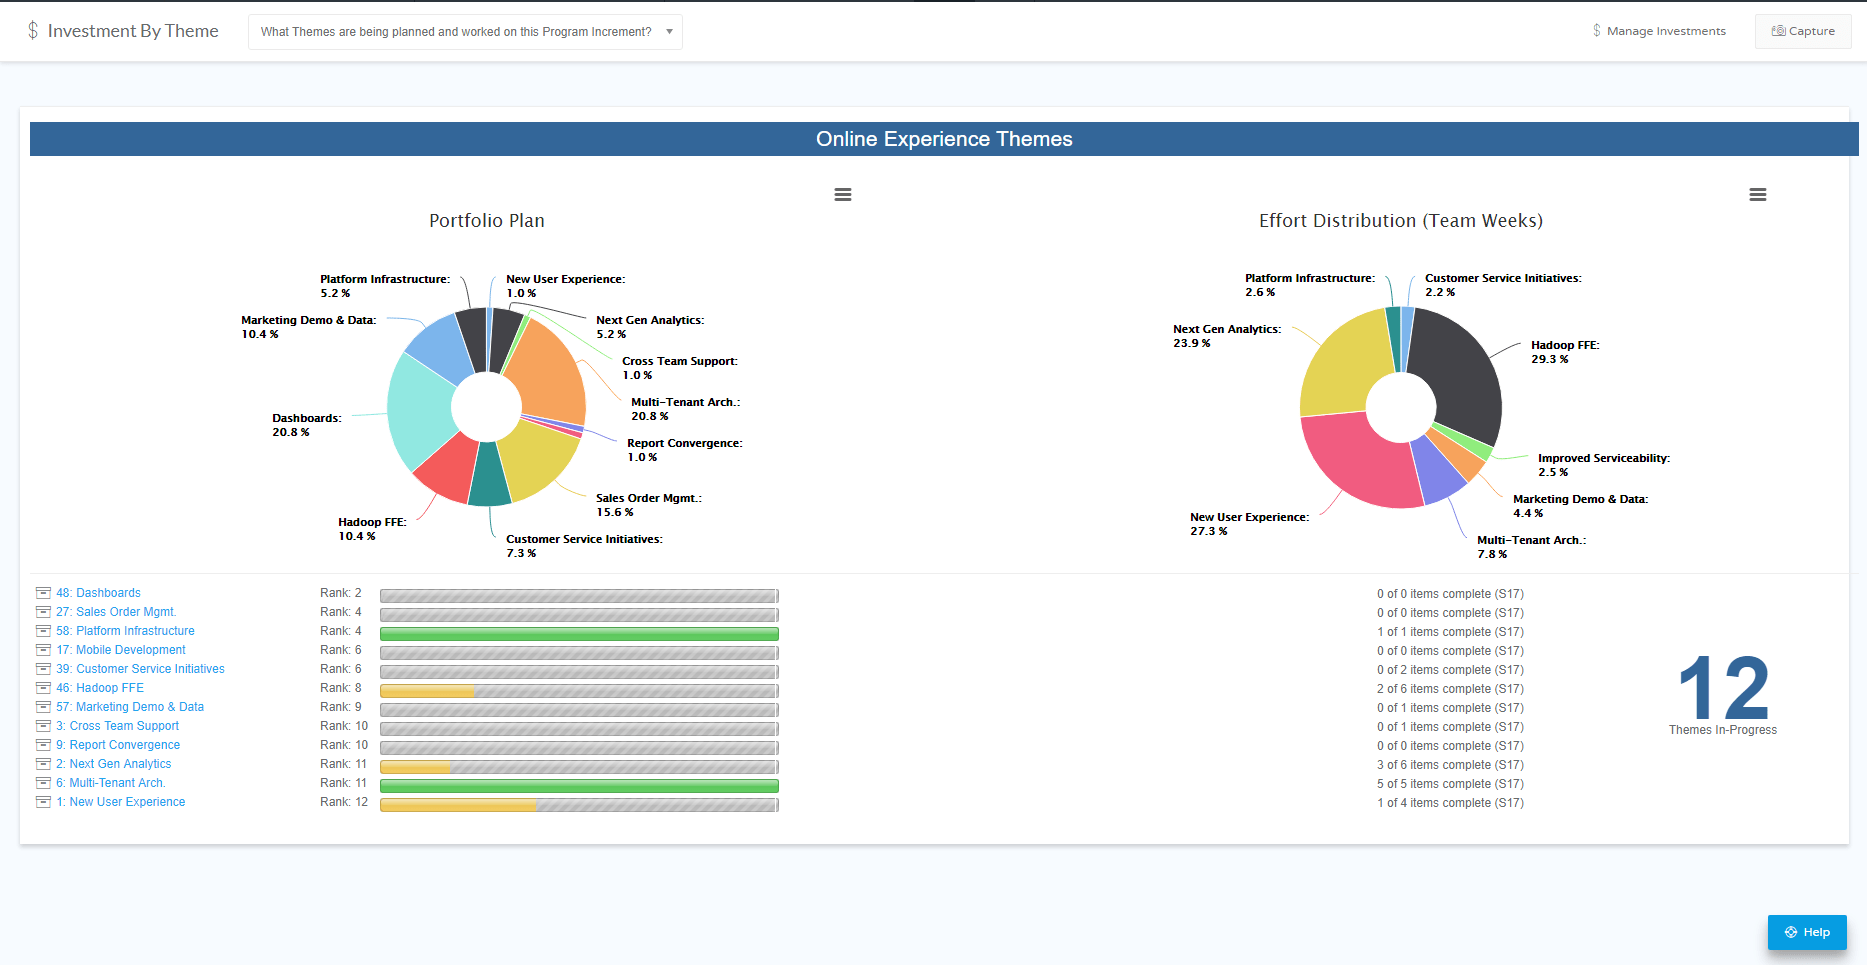The image size is (1867, 965).
Task: Click the theme icon beside 2: Next Gen Analytics
Action: pyautogui.click(x=43, y=764)
